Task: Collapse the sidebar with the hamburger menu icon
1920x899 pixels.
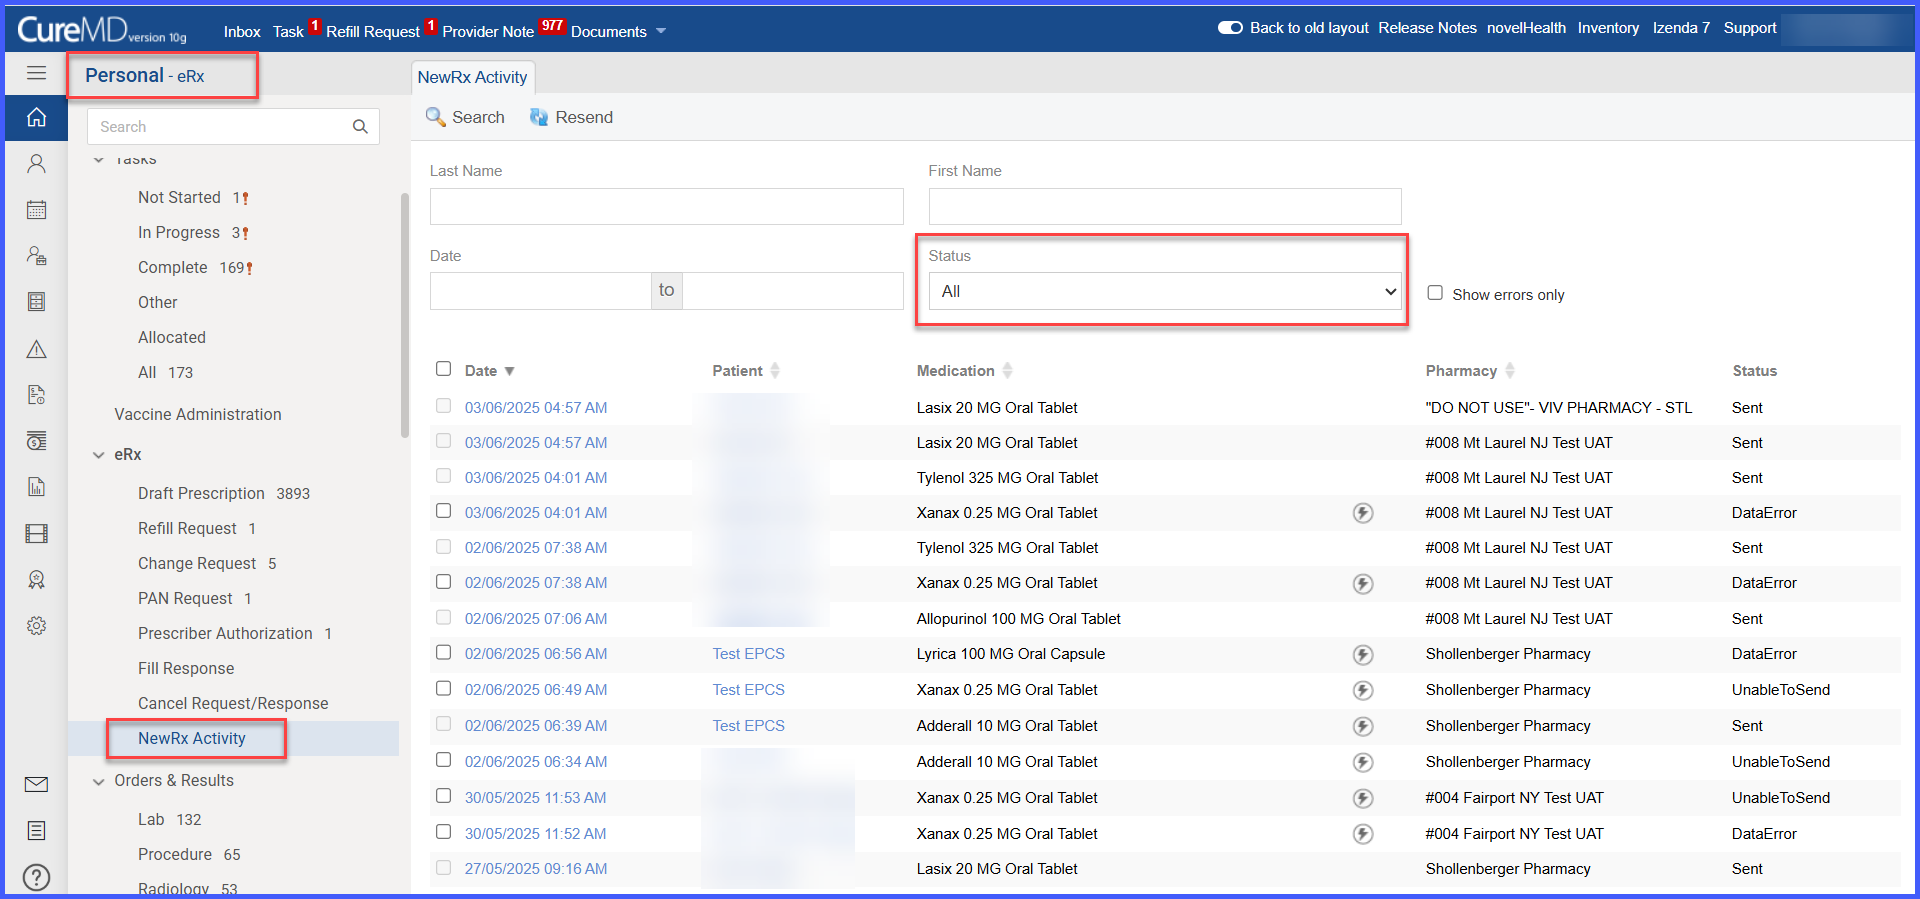Action: pos(36,73)
